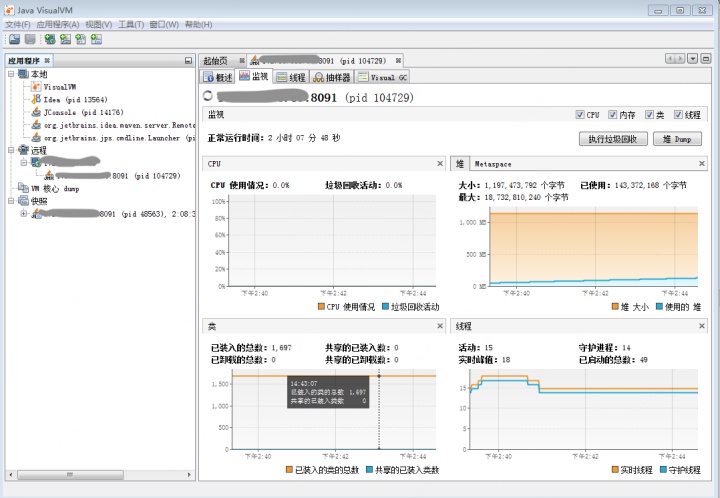Viewport: 720px width, 498px height.
Task: Collapse the 快照 tree node
Action: [11, 201]
